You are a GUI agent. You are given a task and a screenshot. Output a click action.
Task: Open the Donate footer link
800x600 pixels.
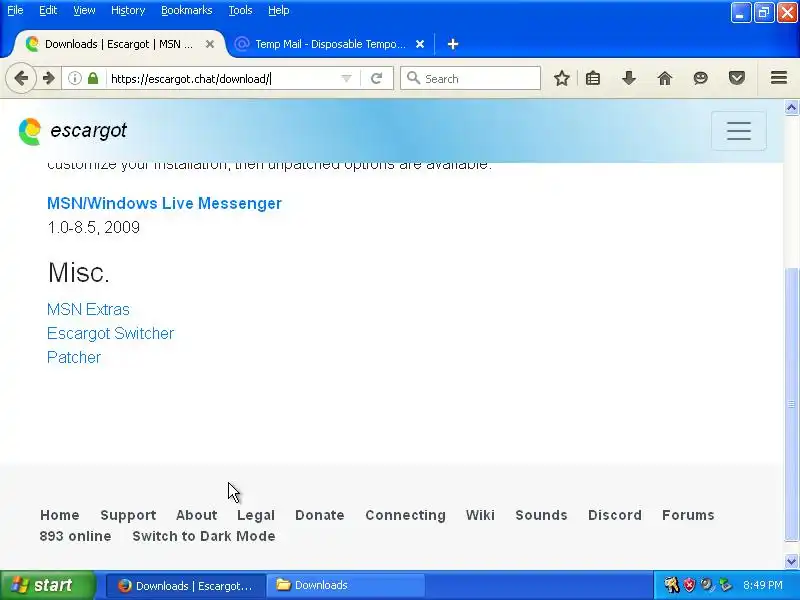point(319,515)
